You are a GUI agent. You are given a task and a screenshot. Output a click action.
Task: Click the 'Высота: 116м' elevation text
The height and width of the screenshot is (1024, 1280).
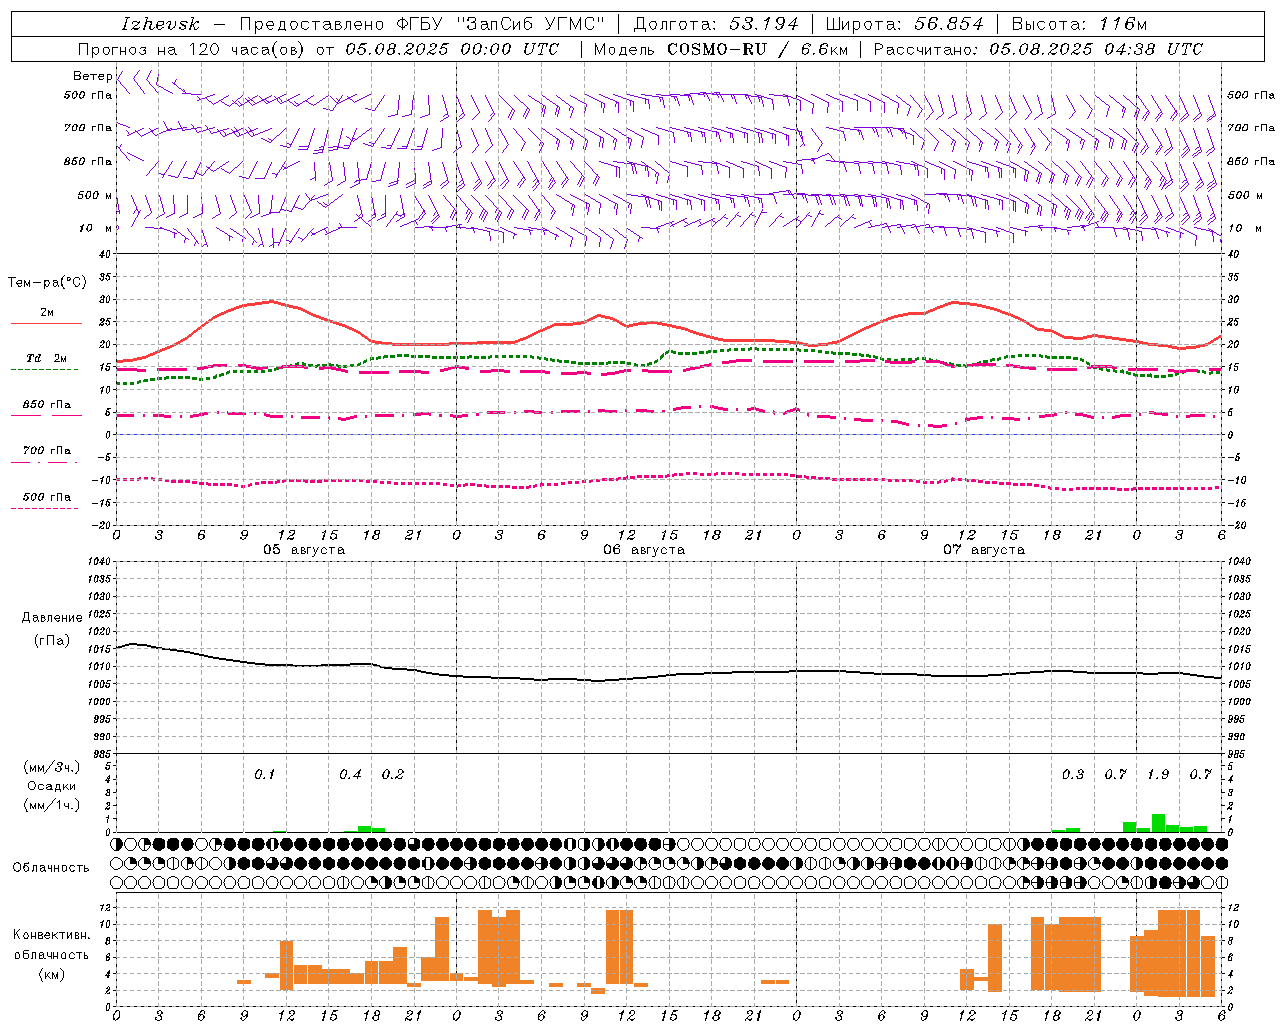click(1078, 24)
